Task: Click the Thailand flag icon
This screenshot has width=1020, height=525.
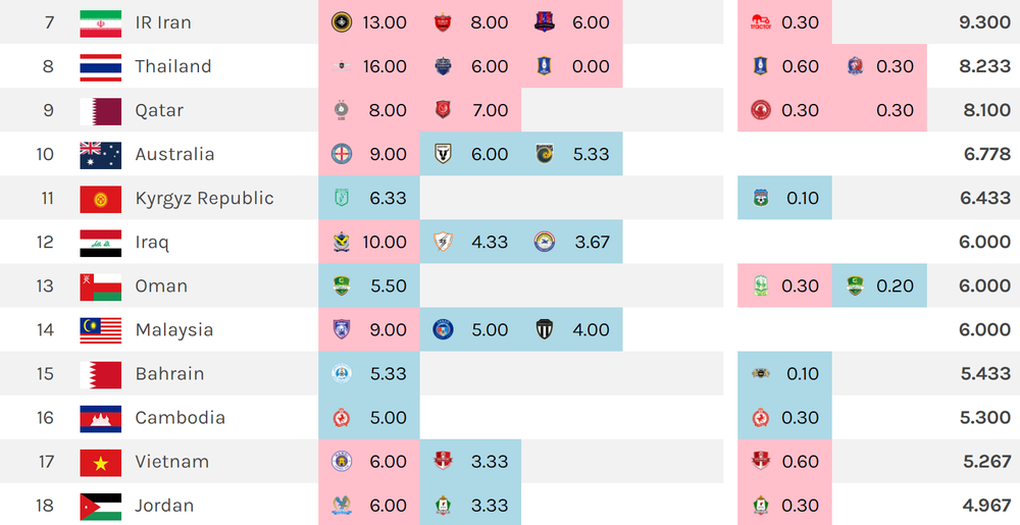Action: click(x=100, y=66)
